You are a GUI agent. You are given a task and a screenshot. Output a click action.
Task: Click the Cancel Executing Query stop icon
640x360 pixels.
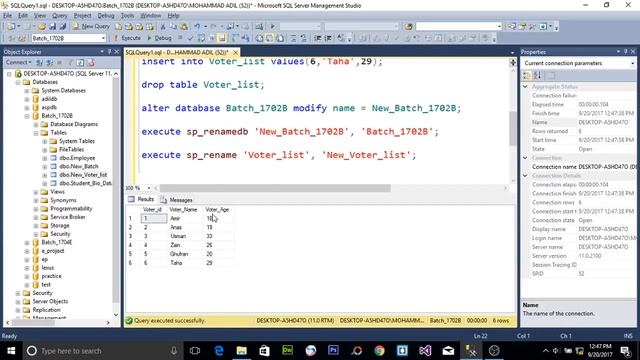click(180, 38)
